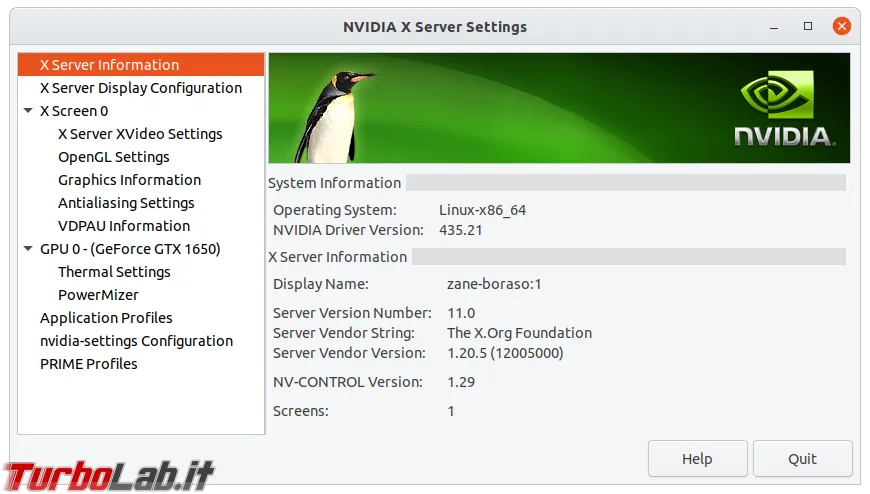This screenshot has height=494, width=870.
Task: Select X Server Information in sidebar
Action: coord(141,65)
